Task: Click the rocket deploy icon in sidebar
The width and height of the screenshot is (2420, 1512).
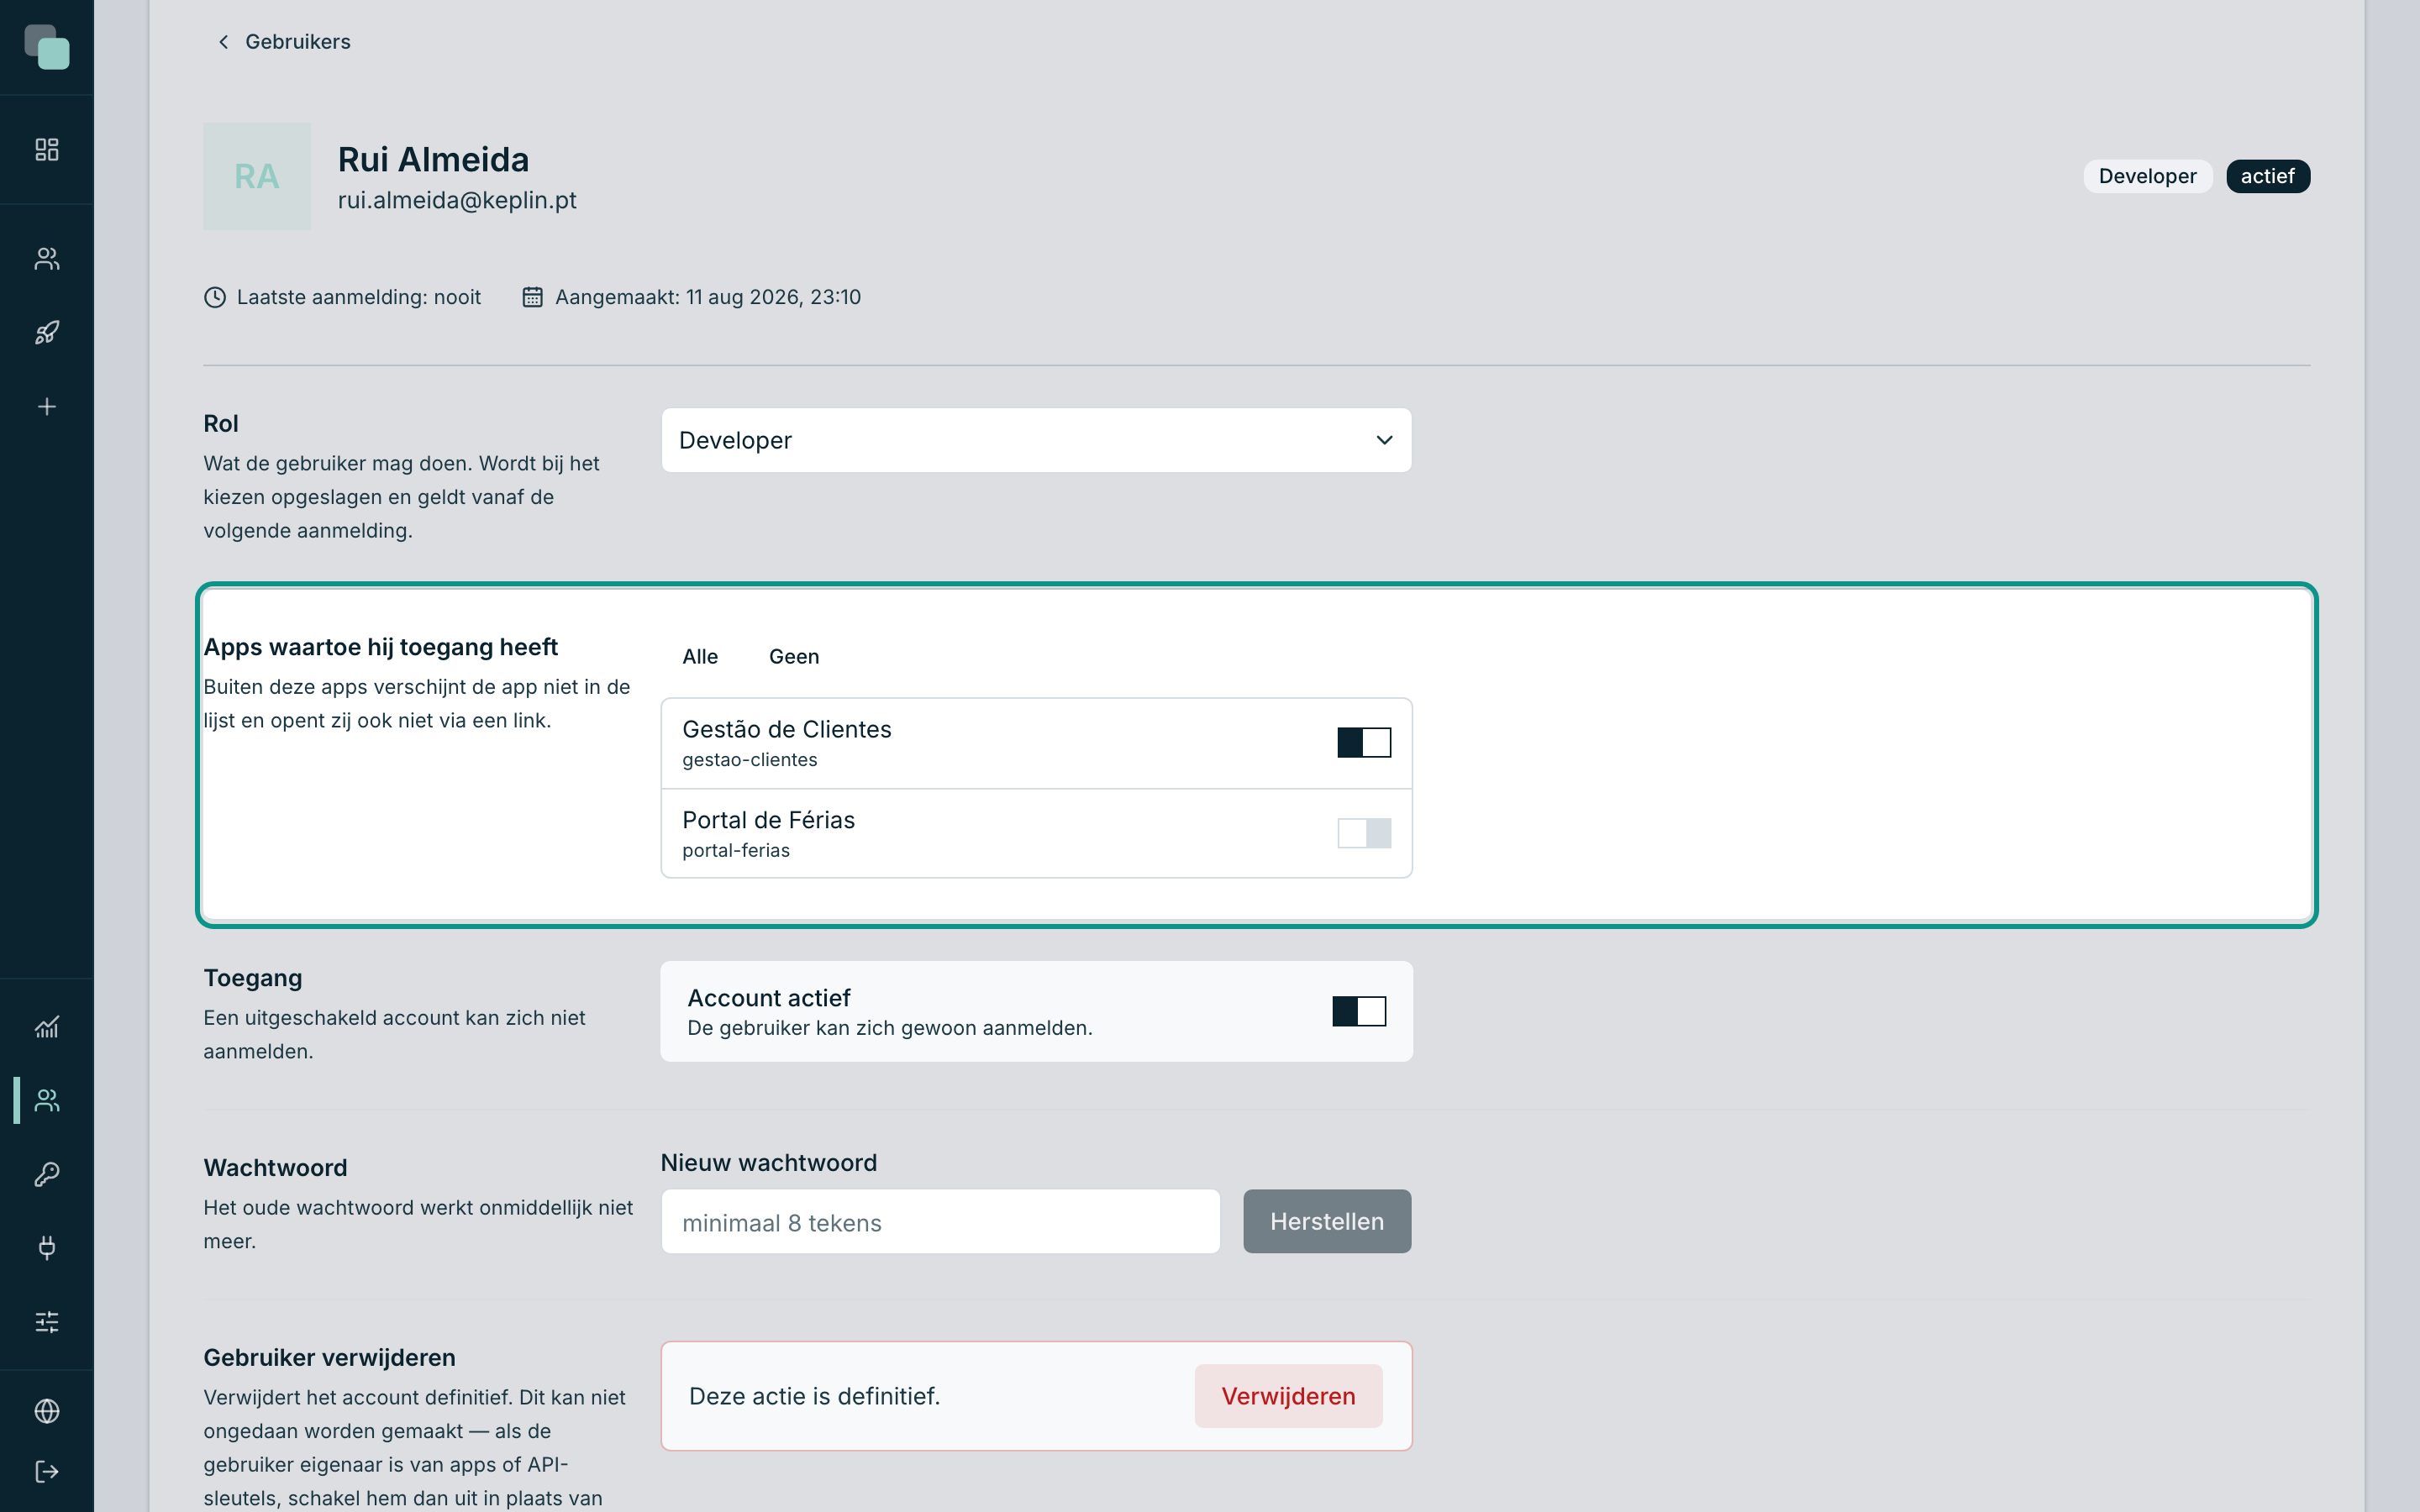Action: click(x=47, y=333)
